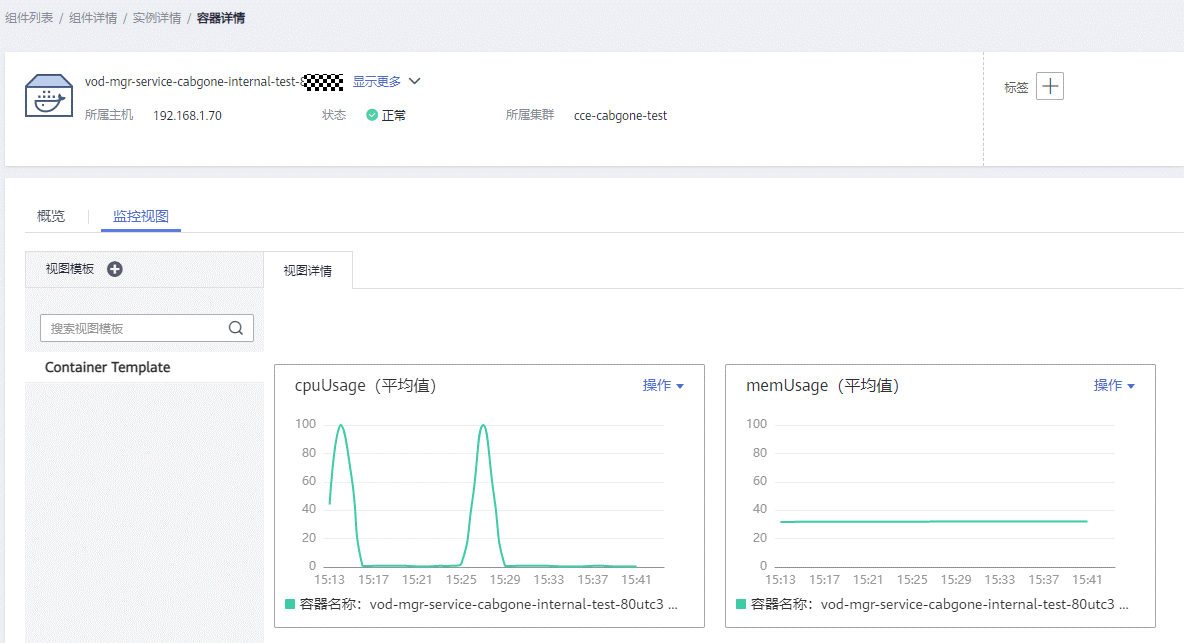1184x643 pixels.
Task: Add a new view template
Action: point(115,269)
